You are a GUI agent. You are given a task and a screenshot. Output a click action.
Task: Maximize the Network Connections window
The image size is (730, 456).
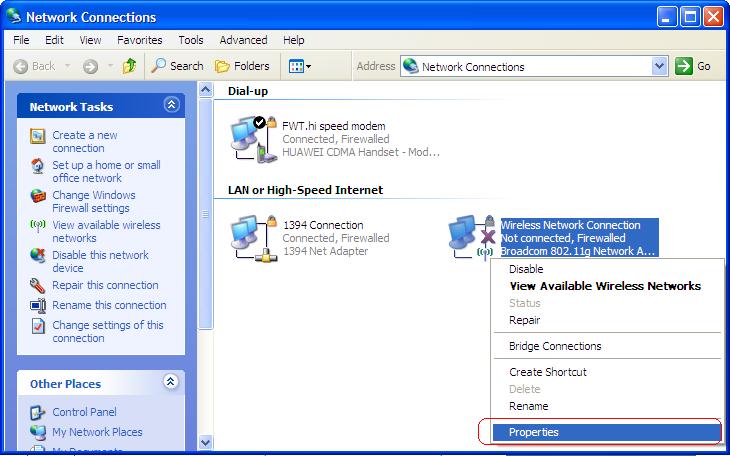coord(690,18)
